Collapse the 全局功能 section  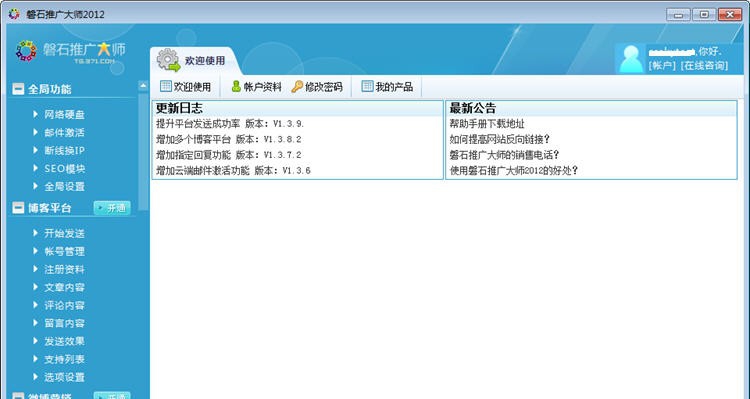click(x=18, y=89)
